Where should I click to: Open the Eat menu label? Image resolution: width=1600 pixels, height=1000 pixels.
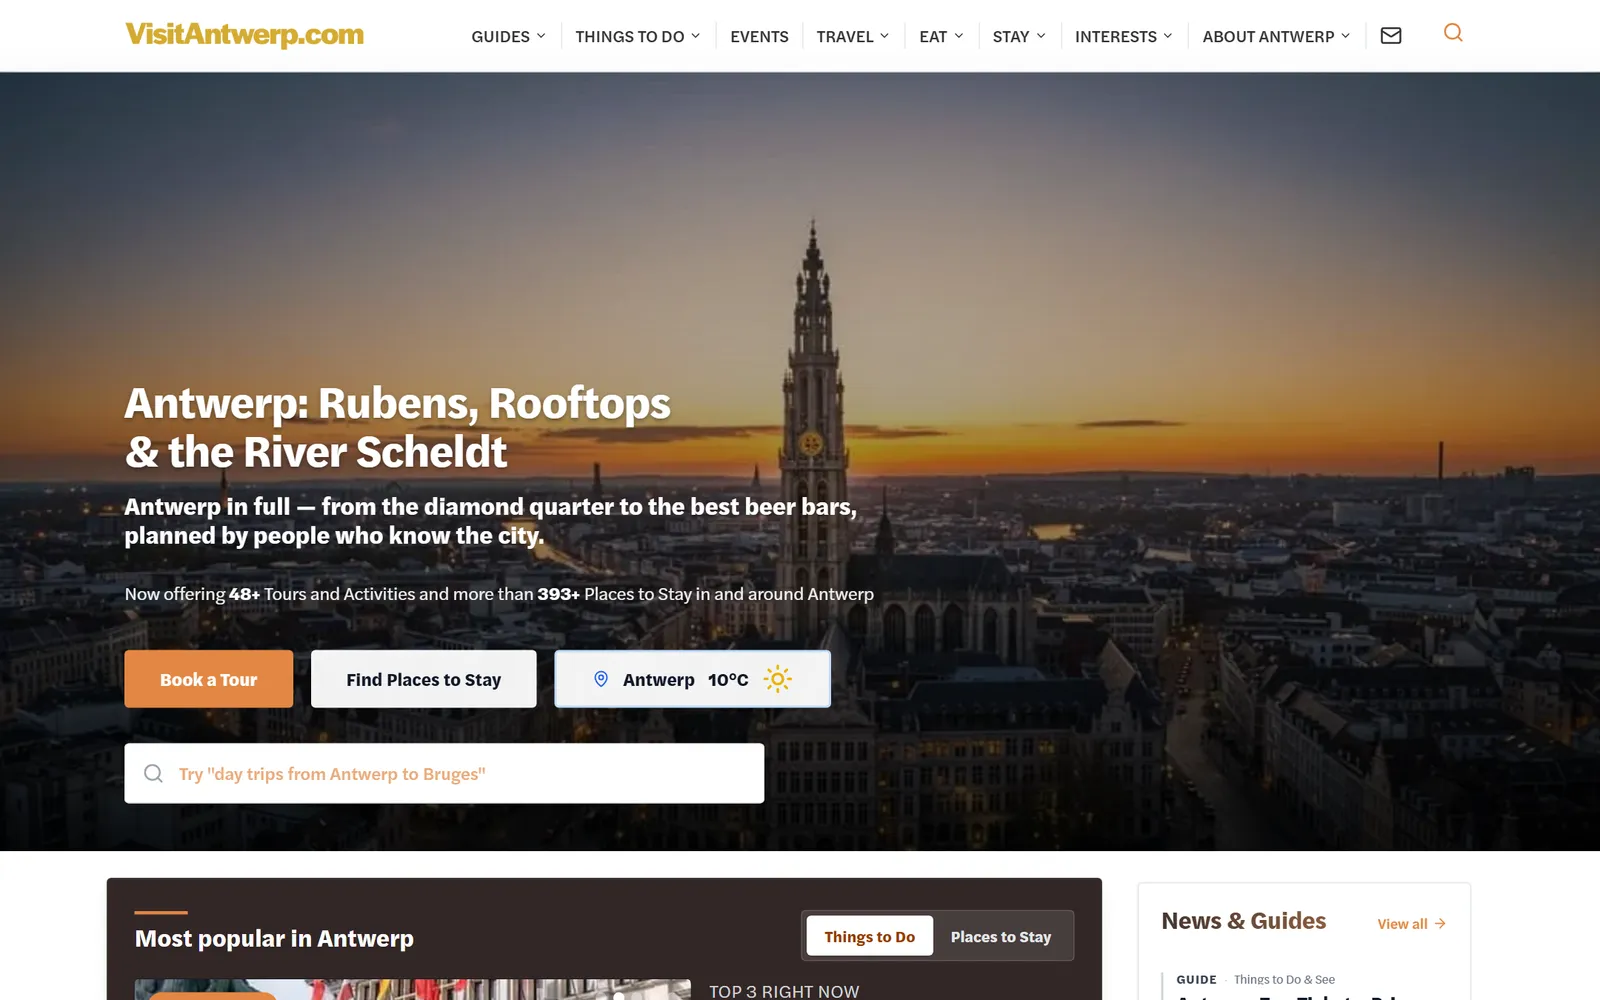tap(933, 37)
